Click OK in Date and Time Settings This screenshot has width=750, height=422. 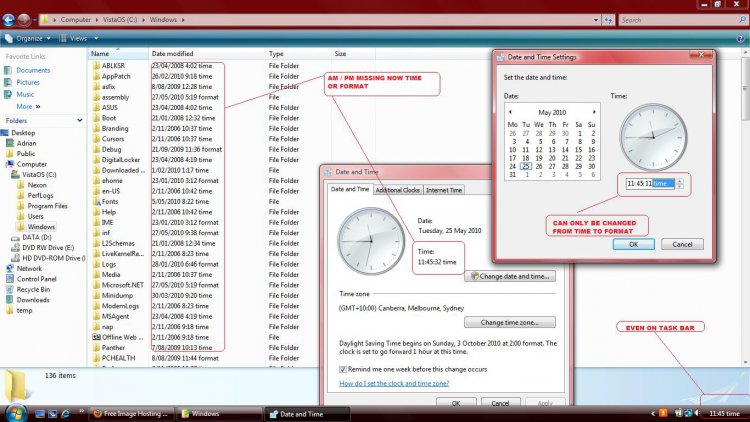[x=633, y=244]
